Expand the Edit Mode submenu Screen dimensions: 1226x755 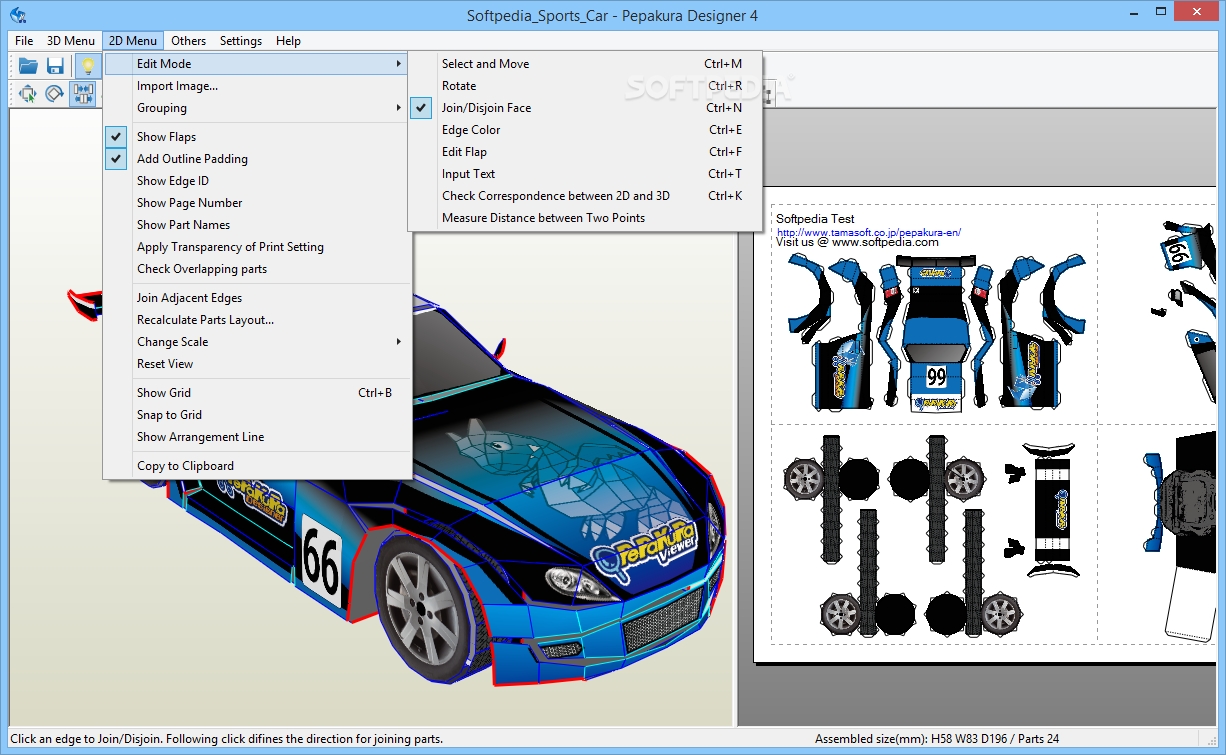(258, 64)
